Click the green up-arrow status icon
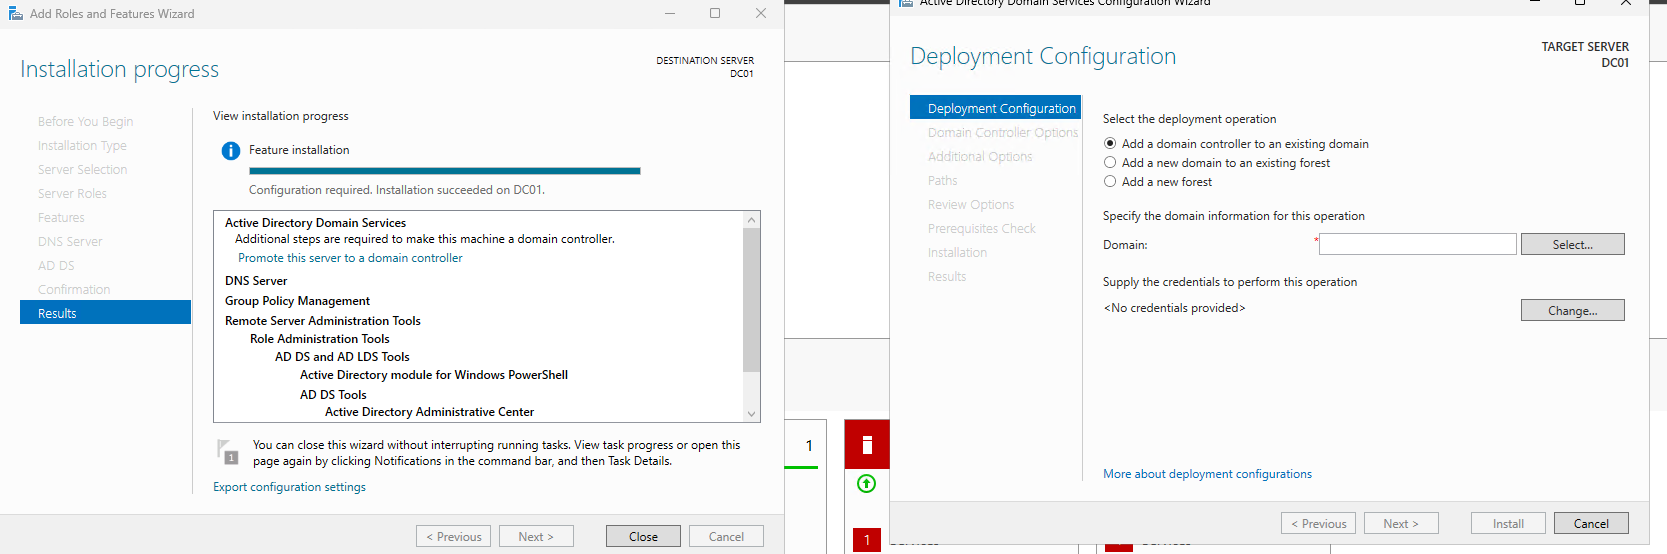This screenshot has width=1667, height=554. click(x=867, y=484)
